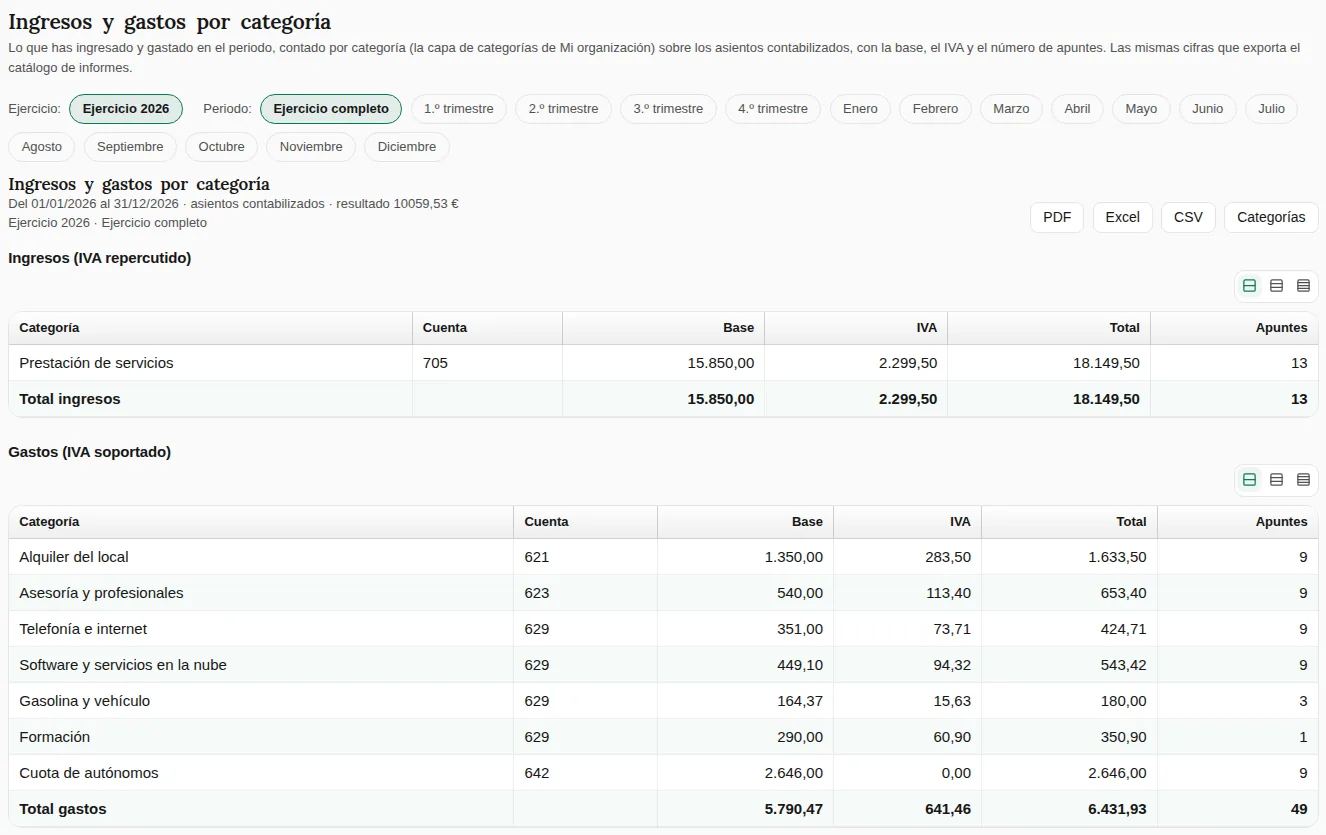Select the Ejercicio 2026 chip
This screenshot has height=835, width=1326.
click(x=126, y=109)
